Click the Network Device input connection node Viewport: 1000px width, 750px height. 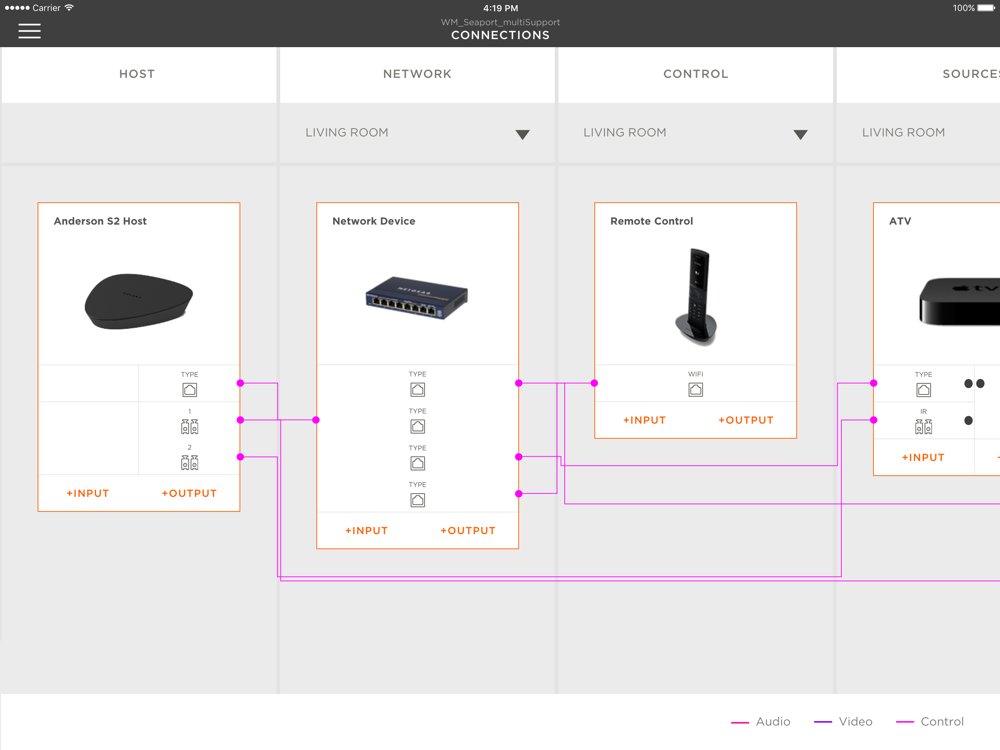click(x=316, y=420)
